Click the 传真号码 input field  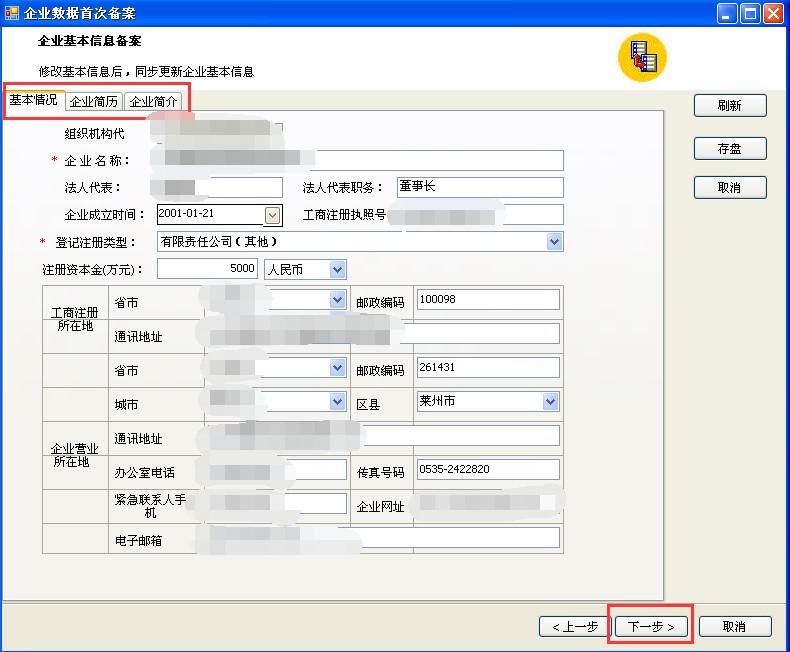pyautogui.click(x=487, y=470)
